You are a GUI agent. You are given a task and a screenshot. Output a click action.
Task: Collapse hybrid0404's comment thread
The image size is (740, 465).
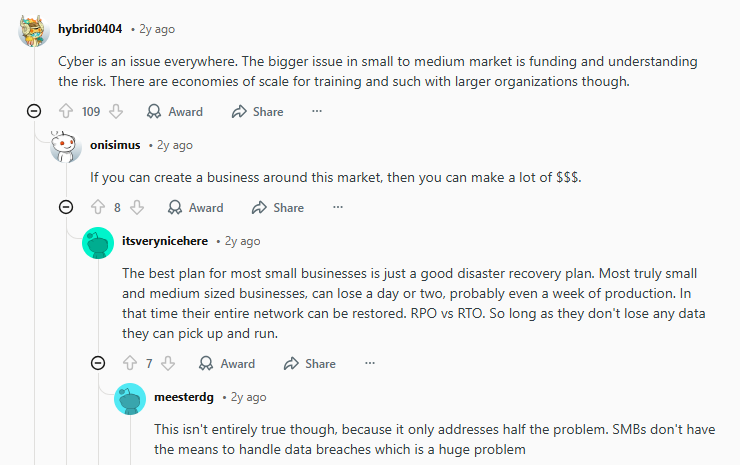click(x=34, y=112)
